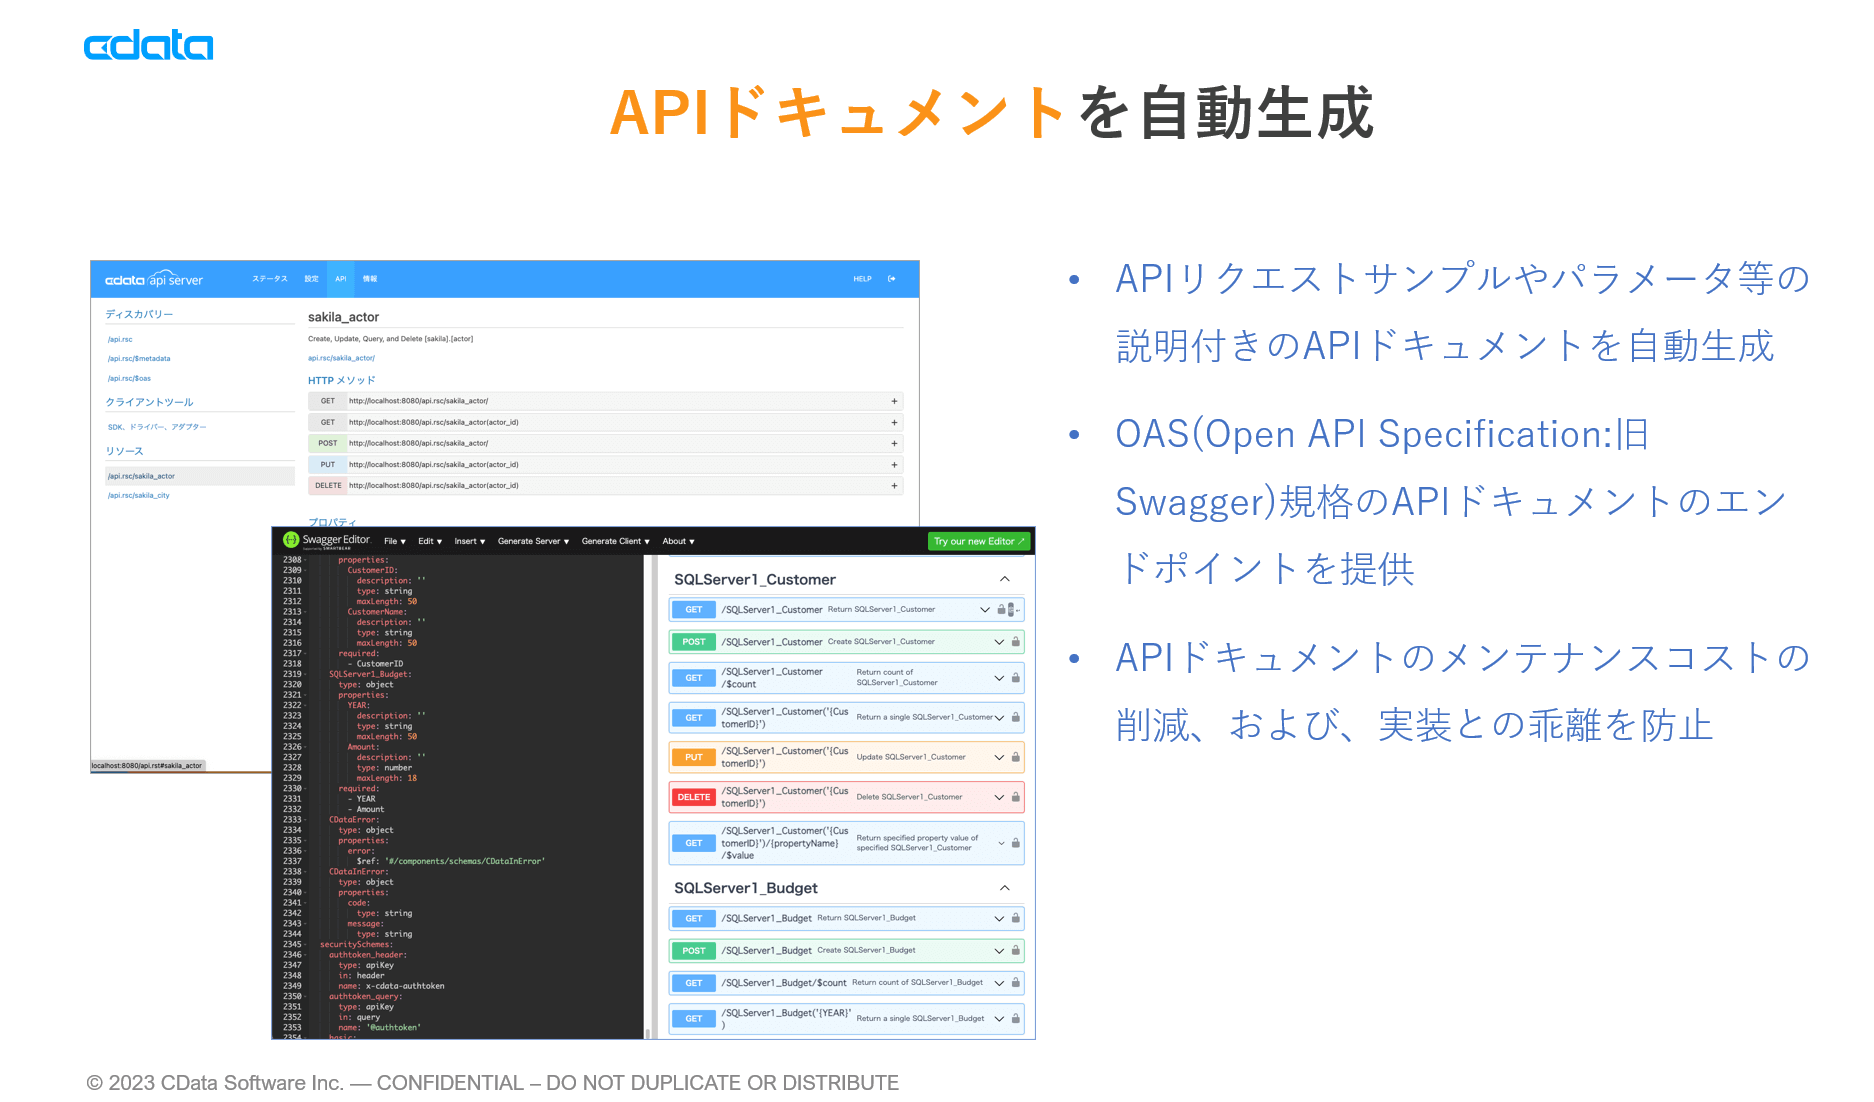Click the orange PUT badge in Swagger
Image resolution: width=1874 pixels, height=1102 pixels.
[x=694, y=757]
